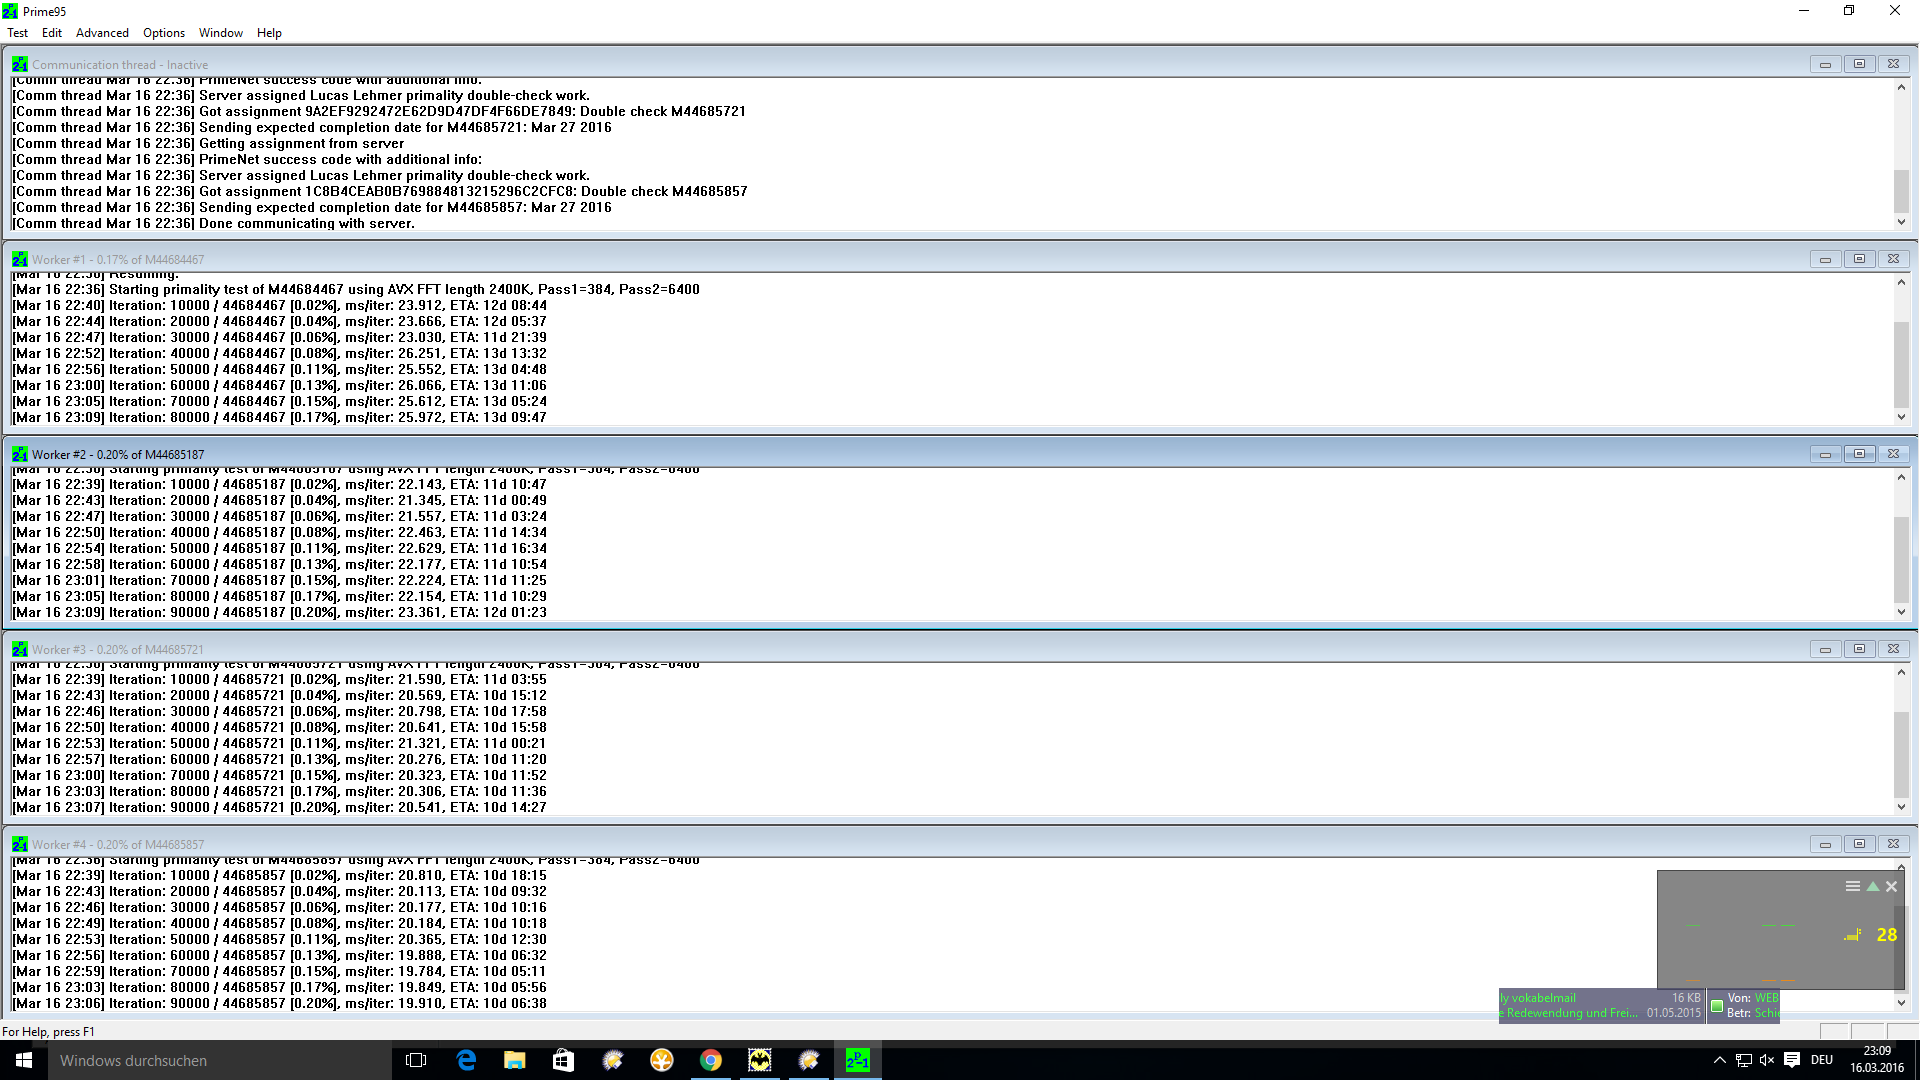1920x1080 pixels.
Task: Click Worker #2 window icon
Action: coord(19,454)
